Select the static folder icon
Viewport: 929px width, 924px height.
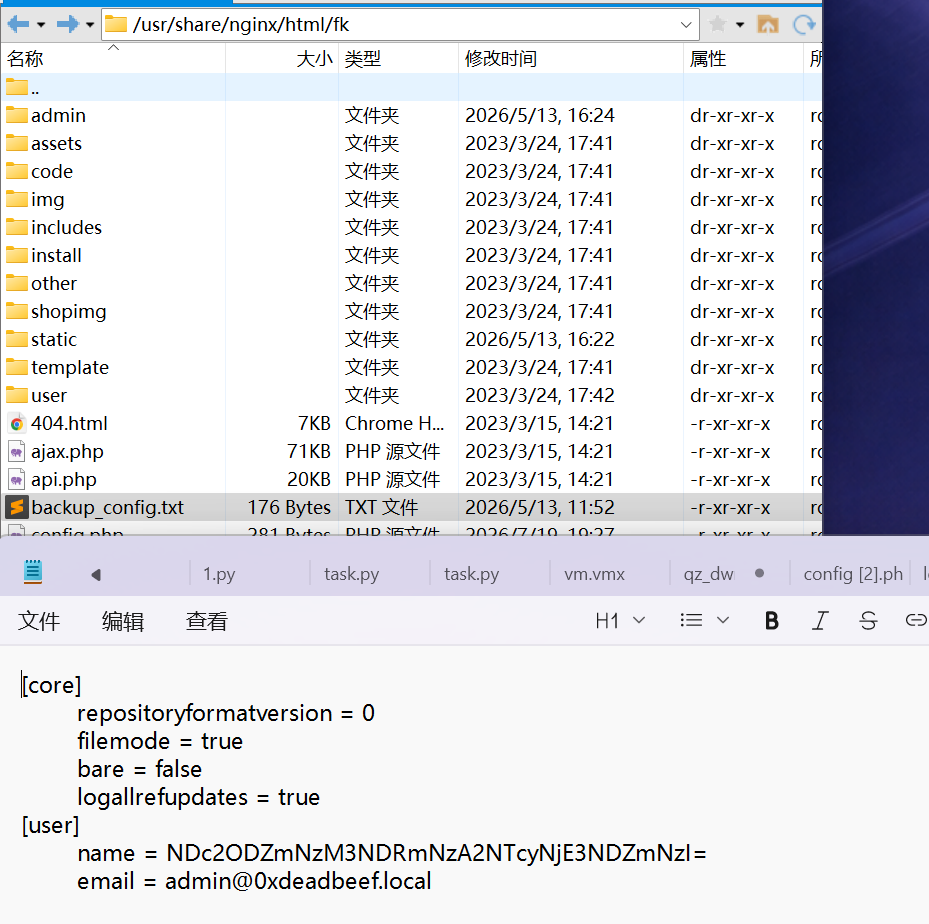tap(17, 339)
